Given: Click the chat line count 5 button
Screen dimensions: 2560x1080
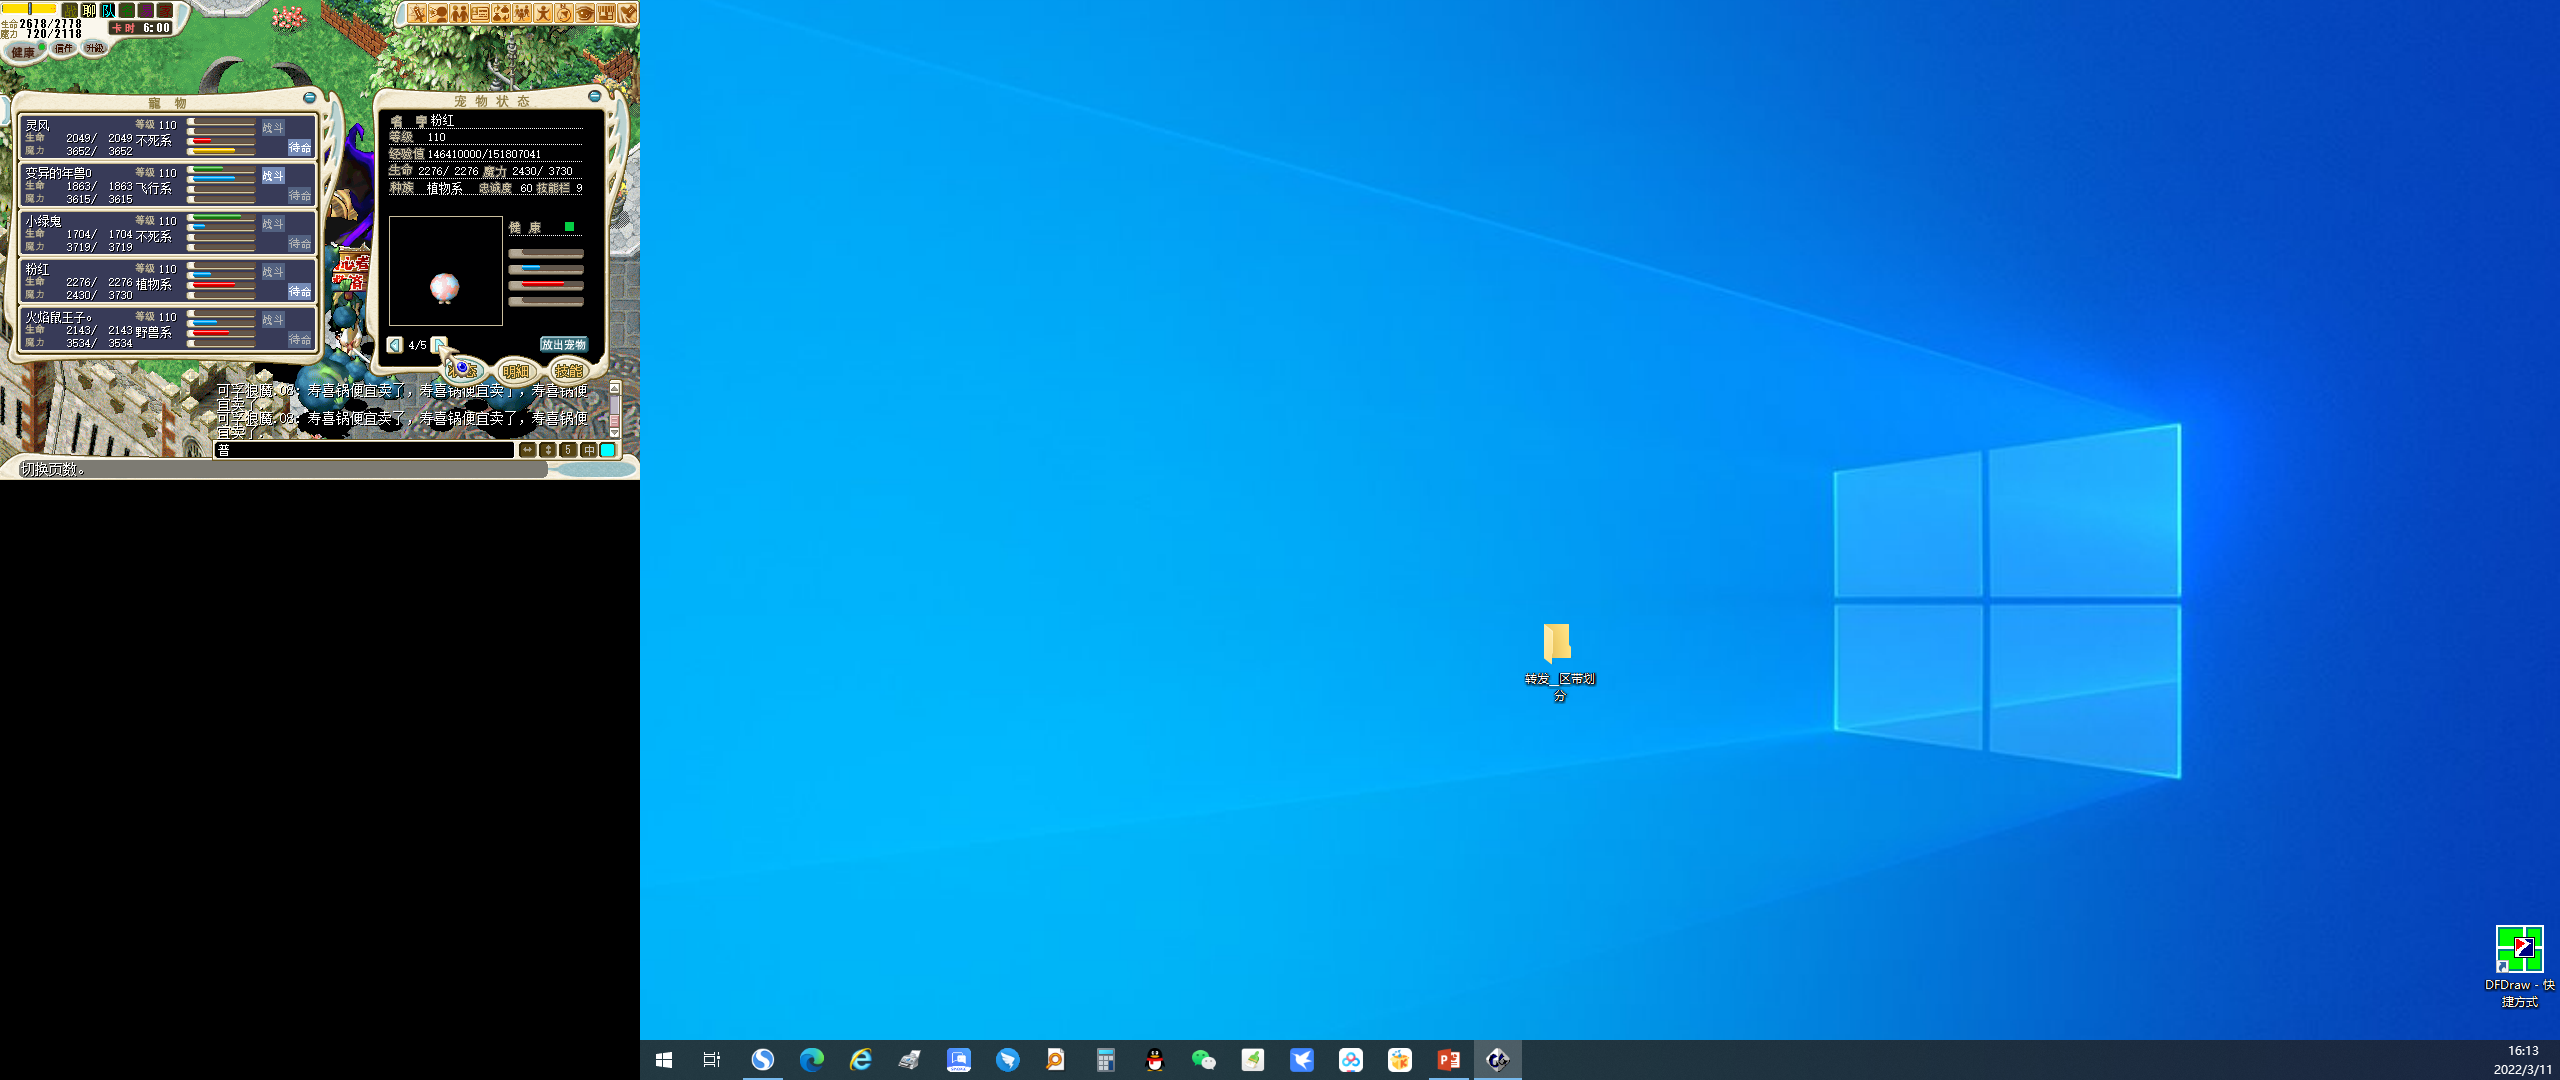Looking at the screenshot, I should click(567, 450).
